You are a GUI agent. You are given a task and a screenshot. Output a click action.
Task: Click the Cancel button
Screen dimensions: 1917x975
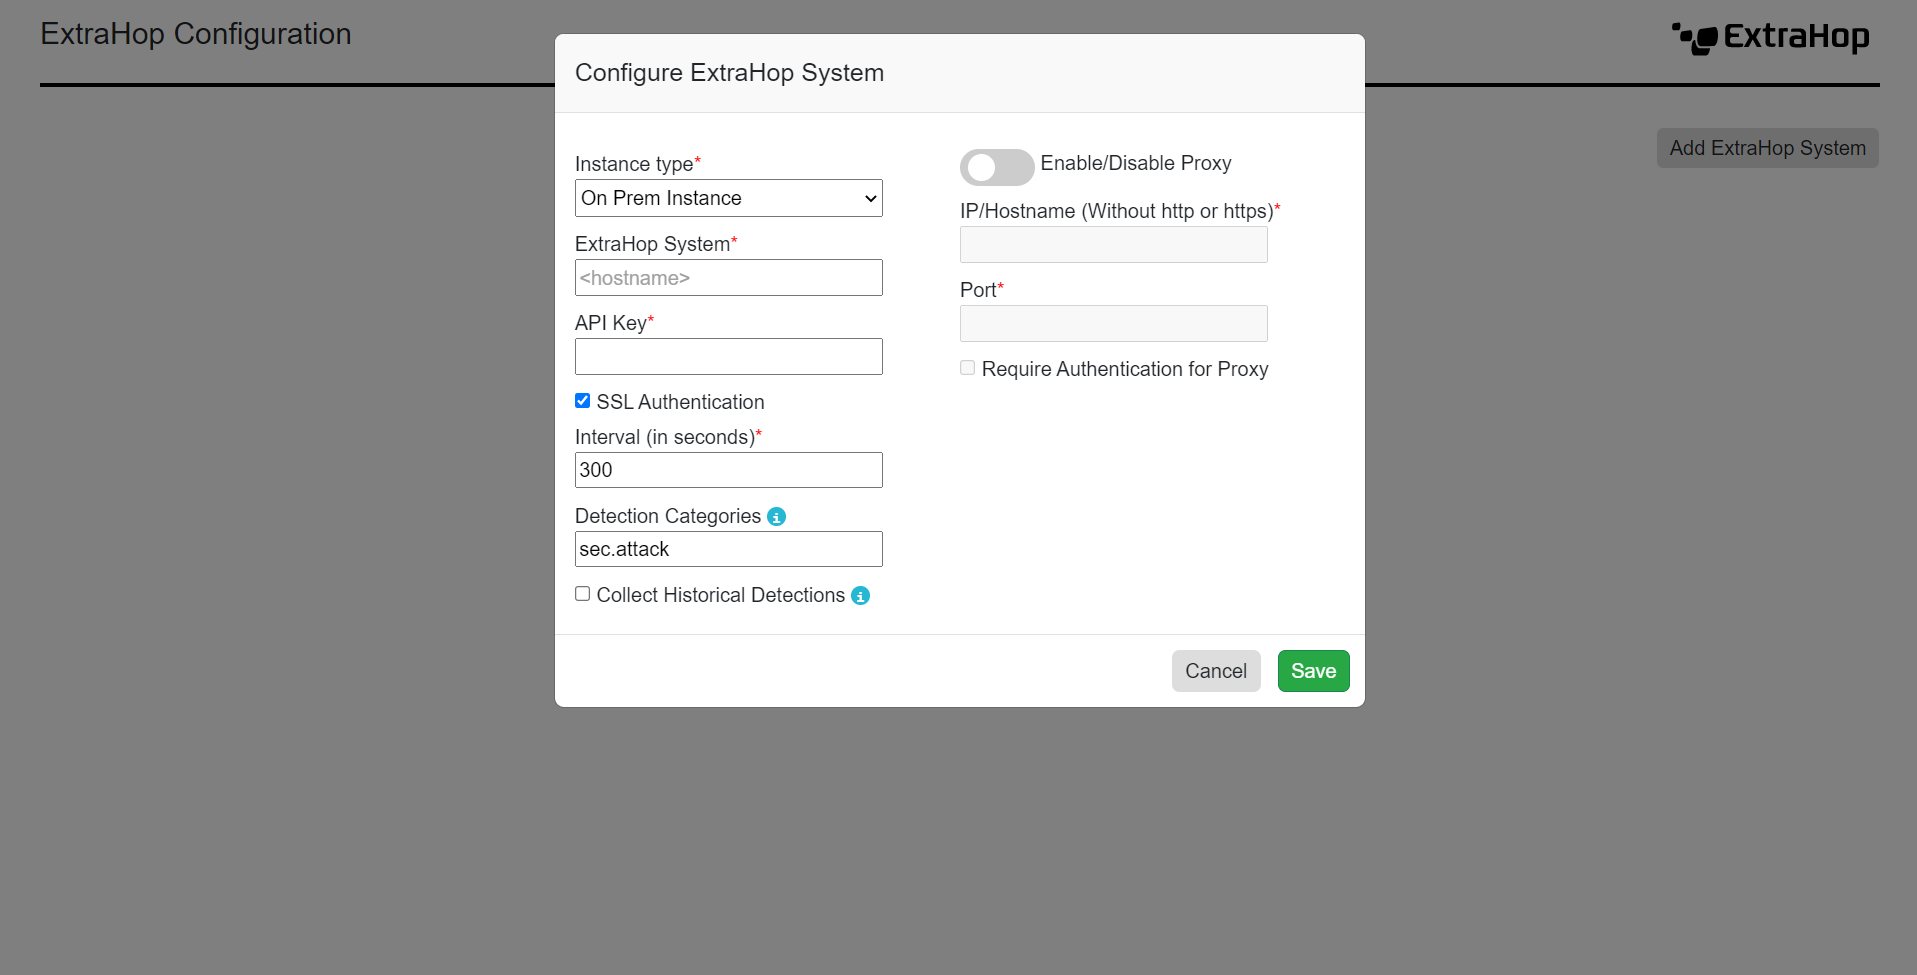tap(1215, 671)
